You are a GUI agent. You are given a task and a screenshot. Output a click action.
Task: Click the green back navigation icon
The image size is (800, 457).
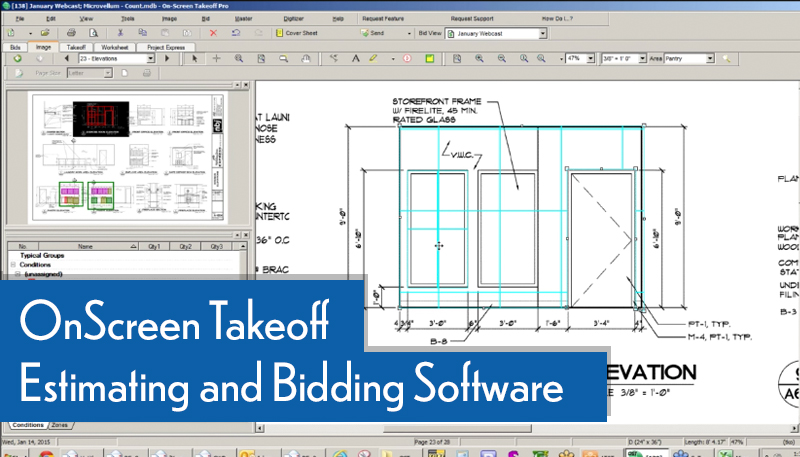click(x=17, y=59)
